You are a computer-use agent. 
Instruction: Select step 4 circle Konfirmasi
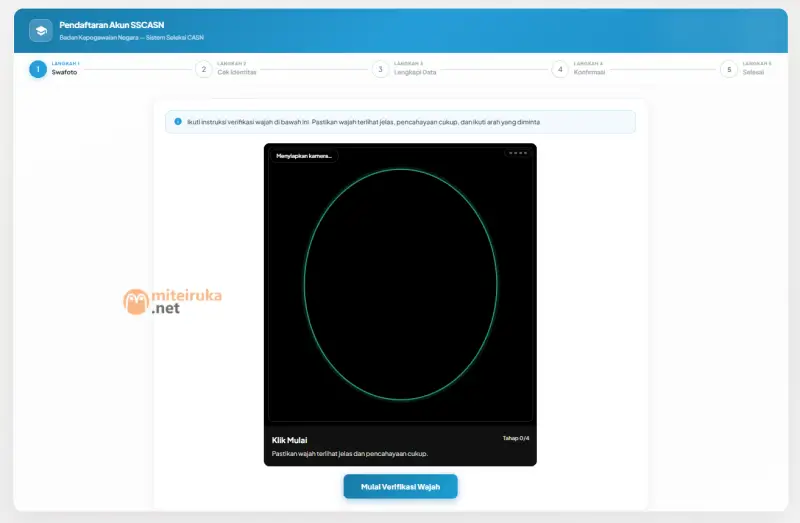pos(560,69)
